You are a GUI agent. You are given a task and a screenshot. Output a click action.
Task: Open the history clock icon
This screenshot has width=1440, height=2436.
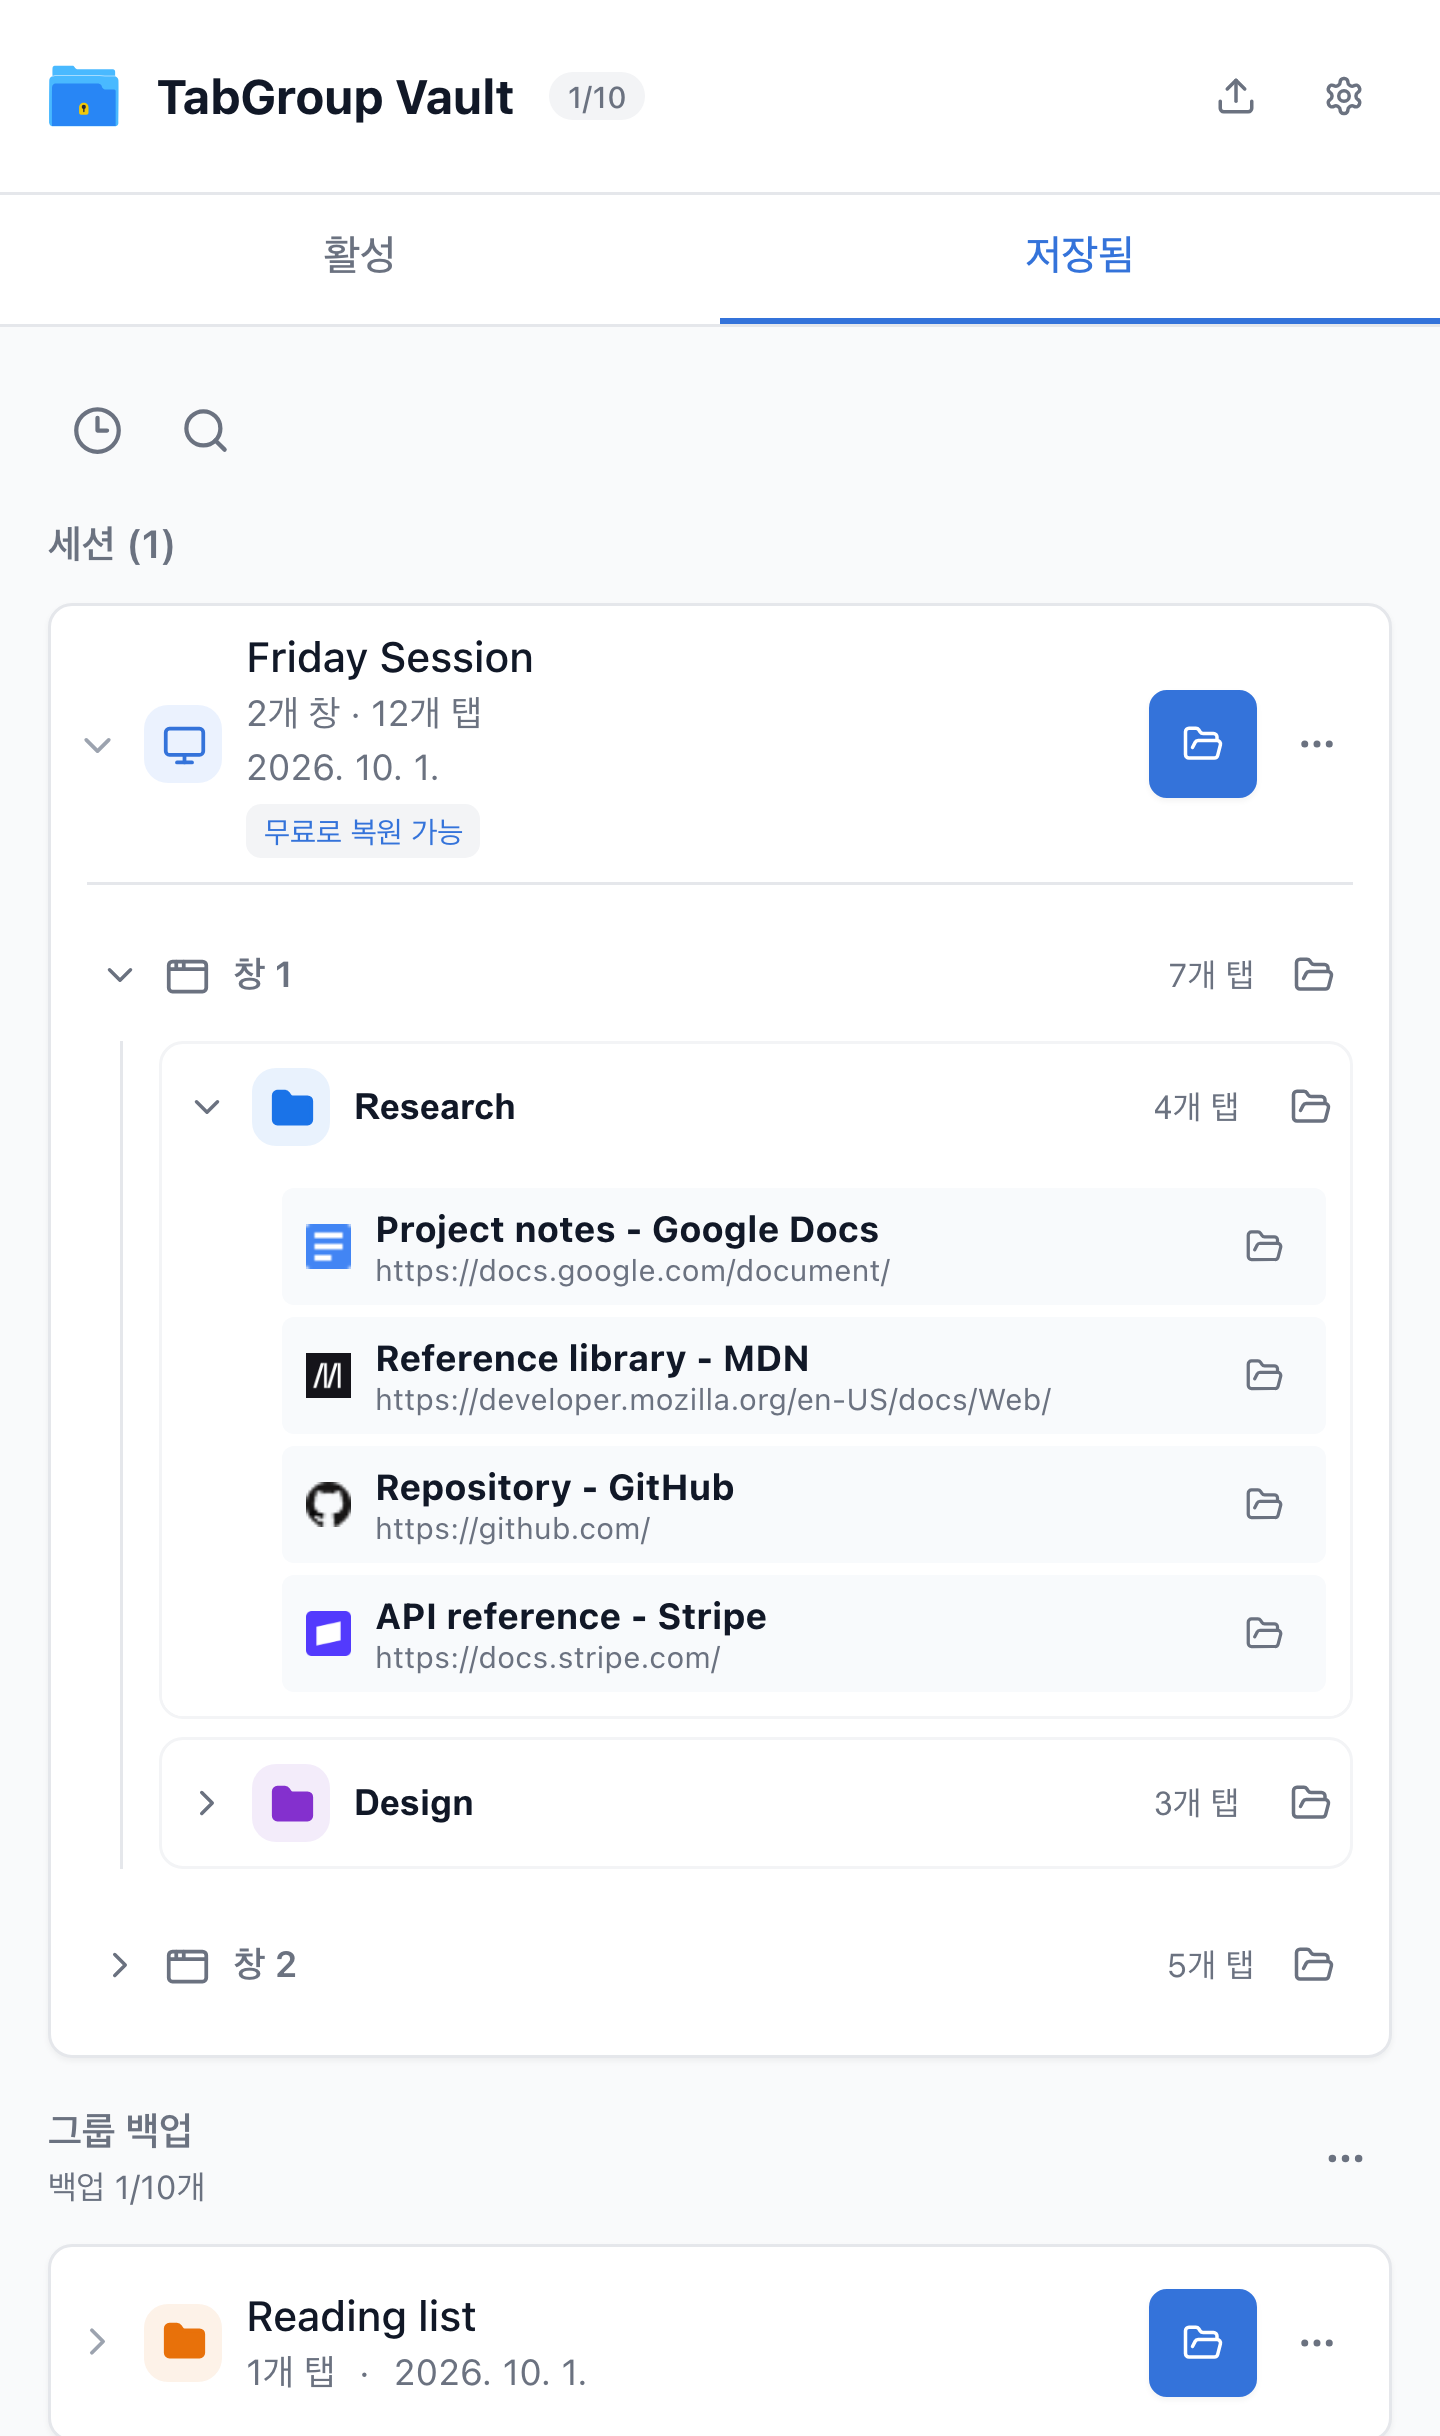tap(98, 431)
